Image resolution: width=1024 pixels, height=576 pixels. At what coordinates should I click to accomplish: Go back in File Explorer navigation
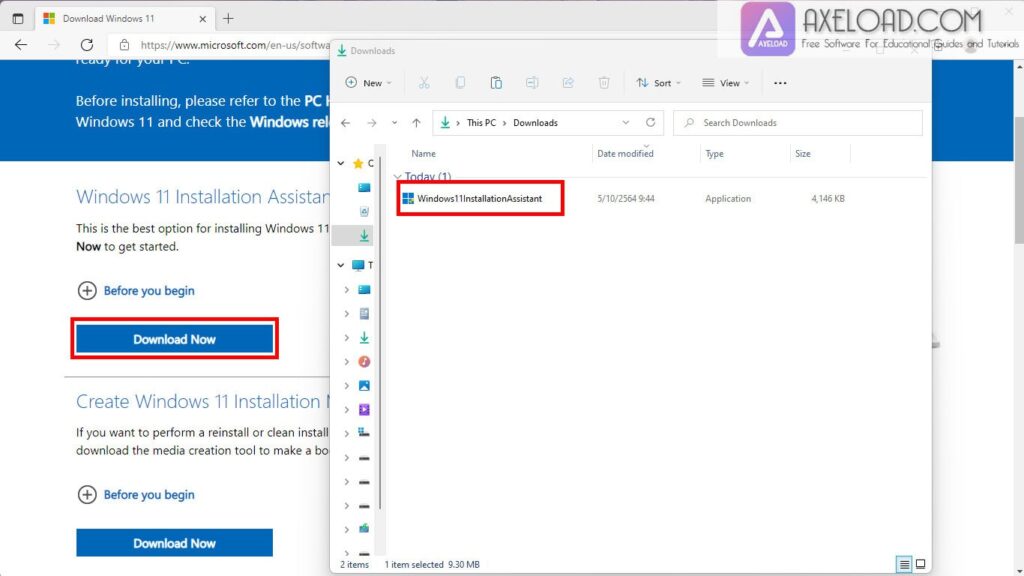pyautogui.click(x=345, y=123)
